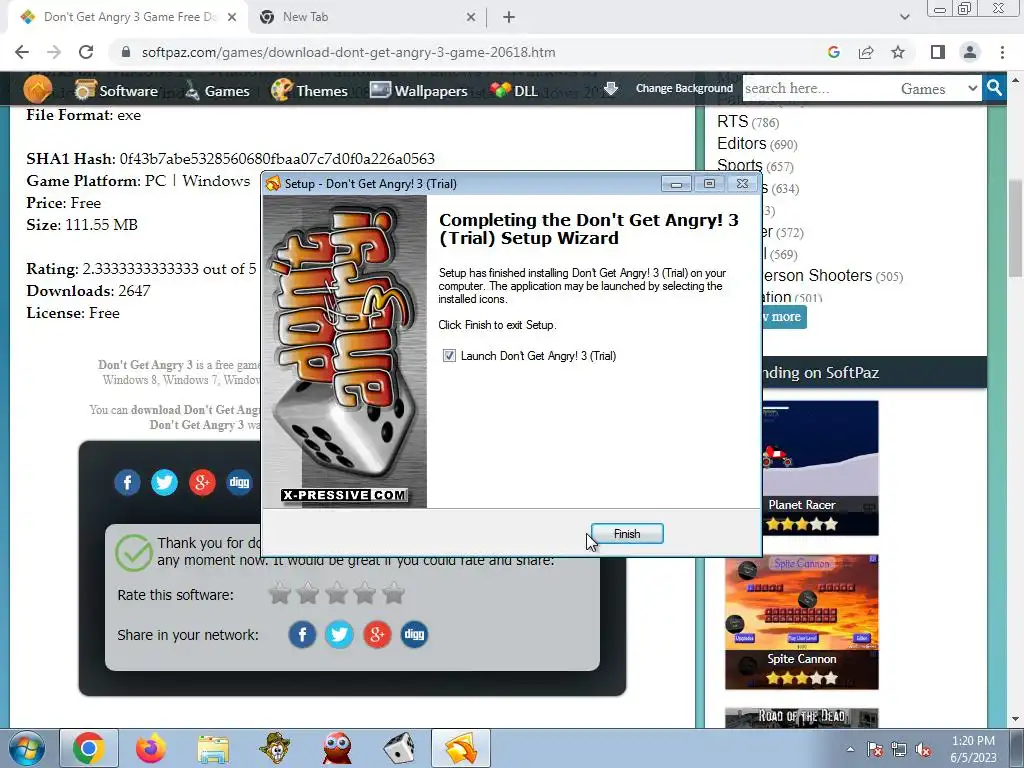This screenshot has height=768, width=1024.
Task: Share on Facebook in Share in your network
Action: [x=302, y=634]
